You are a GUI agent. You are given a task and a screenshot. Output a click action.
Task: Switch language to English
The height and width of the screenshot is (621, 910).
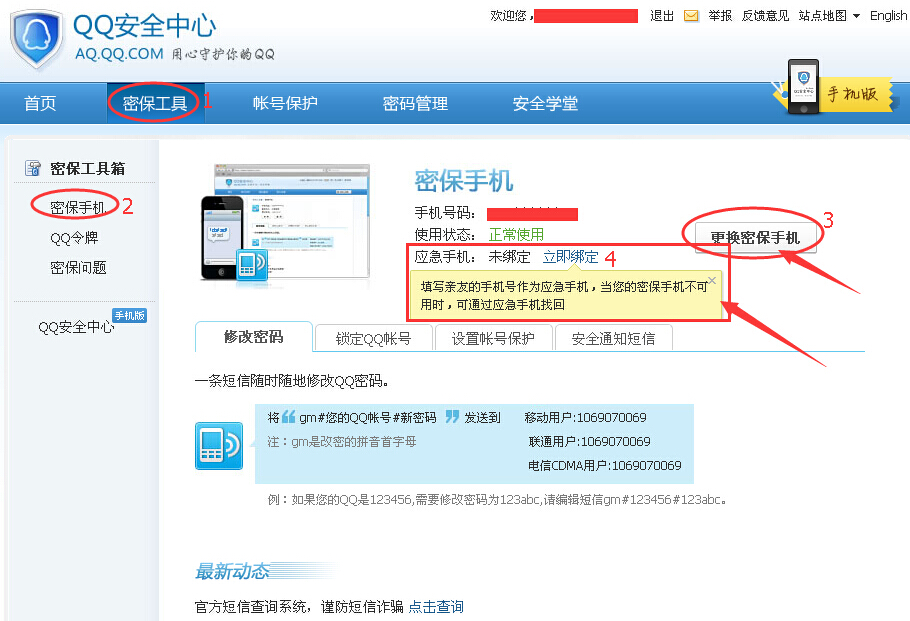click(888, 16)
